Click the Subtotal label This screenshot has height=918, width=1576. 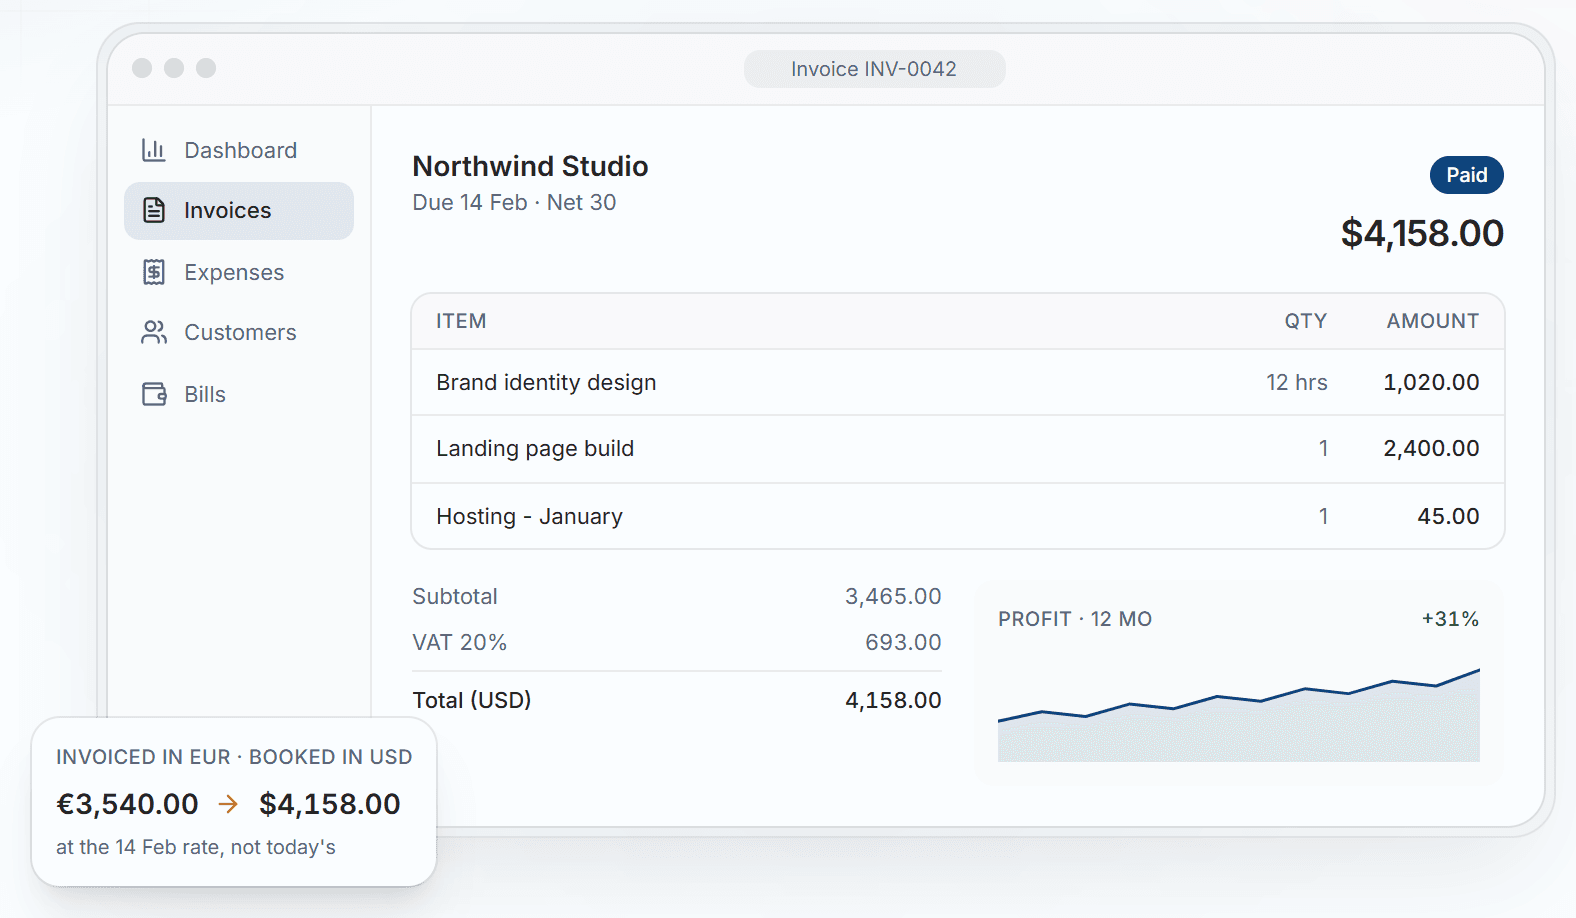click(455, 596)
